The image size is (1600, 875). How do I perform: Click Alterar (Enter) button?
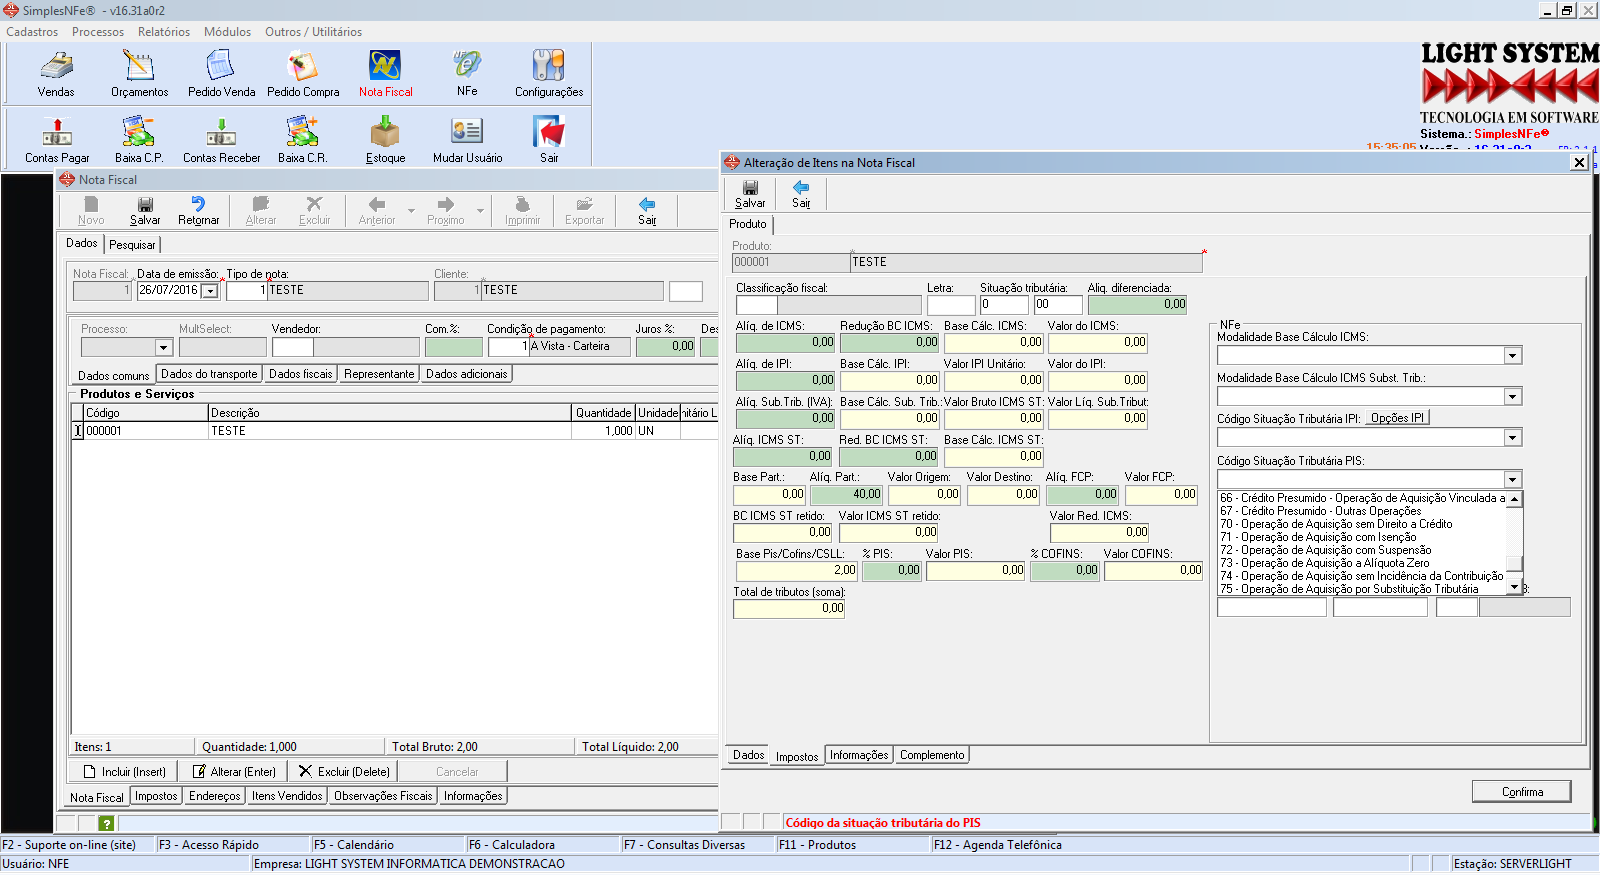233,772
